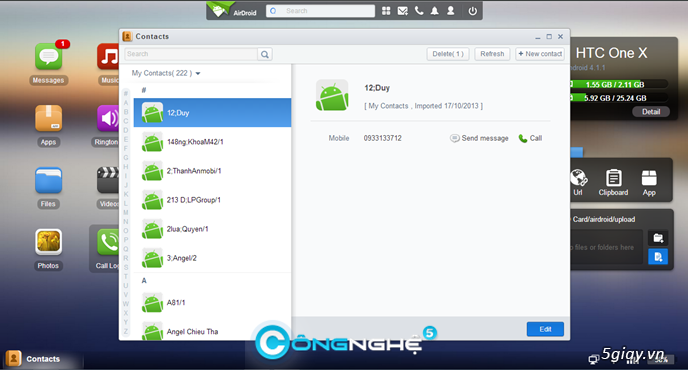Viewport: 688px width, 370px height.
Task: Click the 1.55 GB / 2.11 GB storage bar
Action: (x=620, y=84)
